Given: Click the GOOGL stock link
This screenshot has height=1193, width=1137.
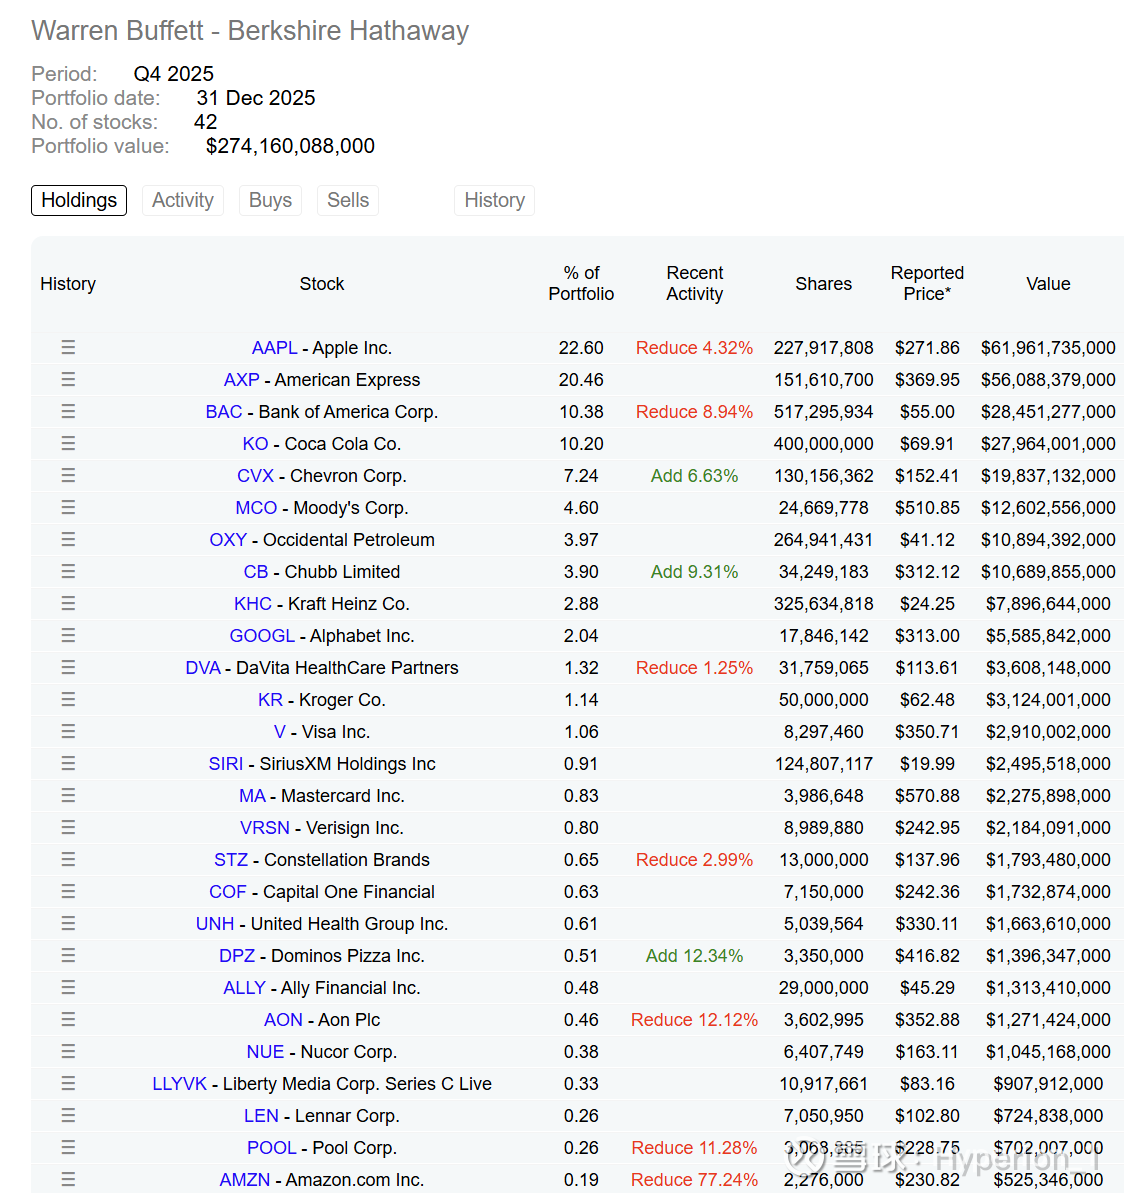Looking at the screenshot, I should pos(262,636).
